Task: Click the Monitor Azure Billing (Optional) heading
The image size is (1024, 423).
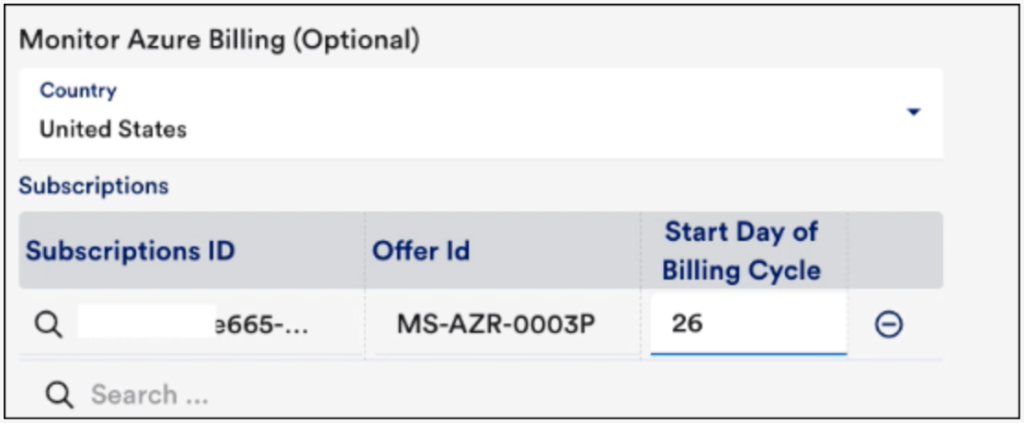Action: click(219, 40)
